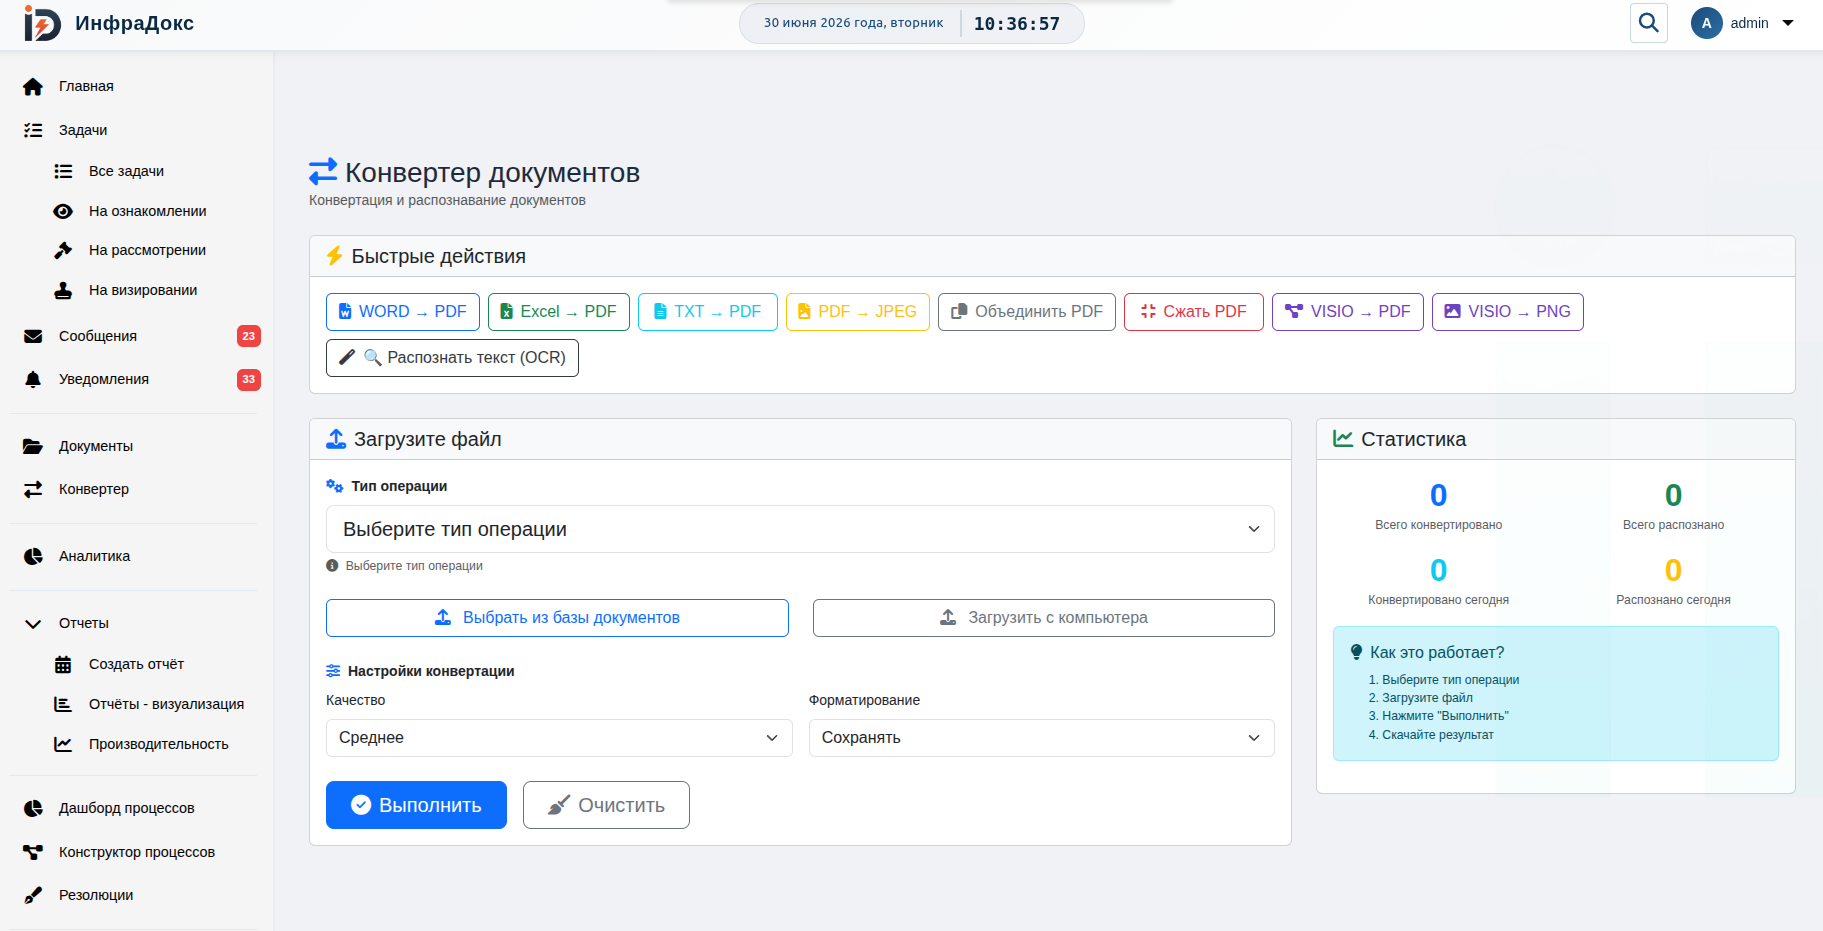Image resolution: width=1823 pixels, height=931 pixels.
Task: Click the Загрузите файл upload icon
Action: (x=336, y=439)
